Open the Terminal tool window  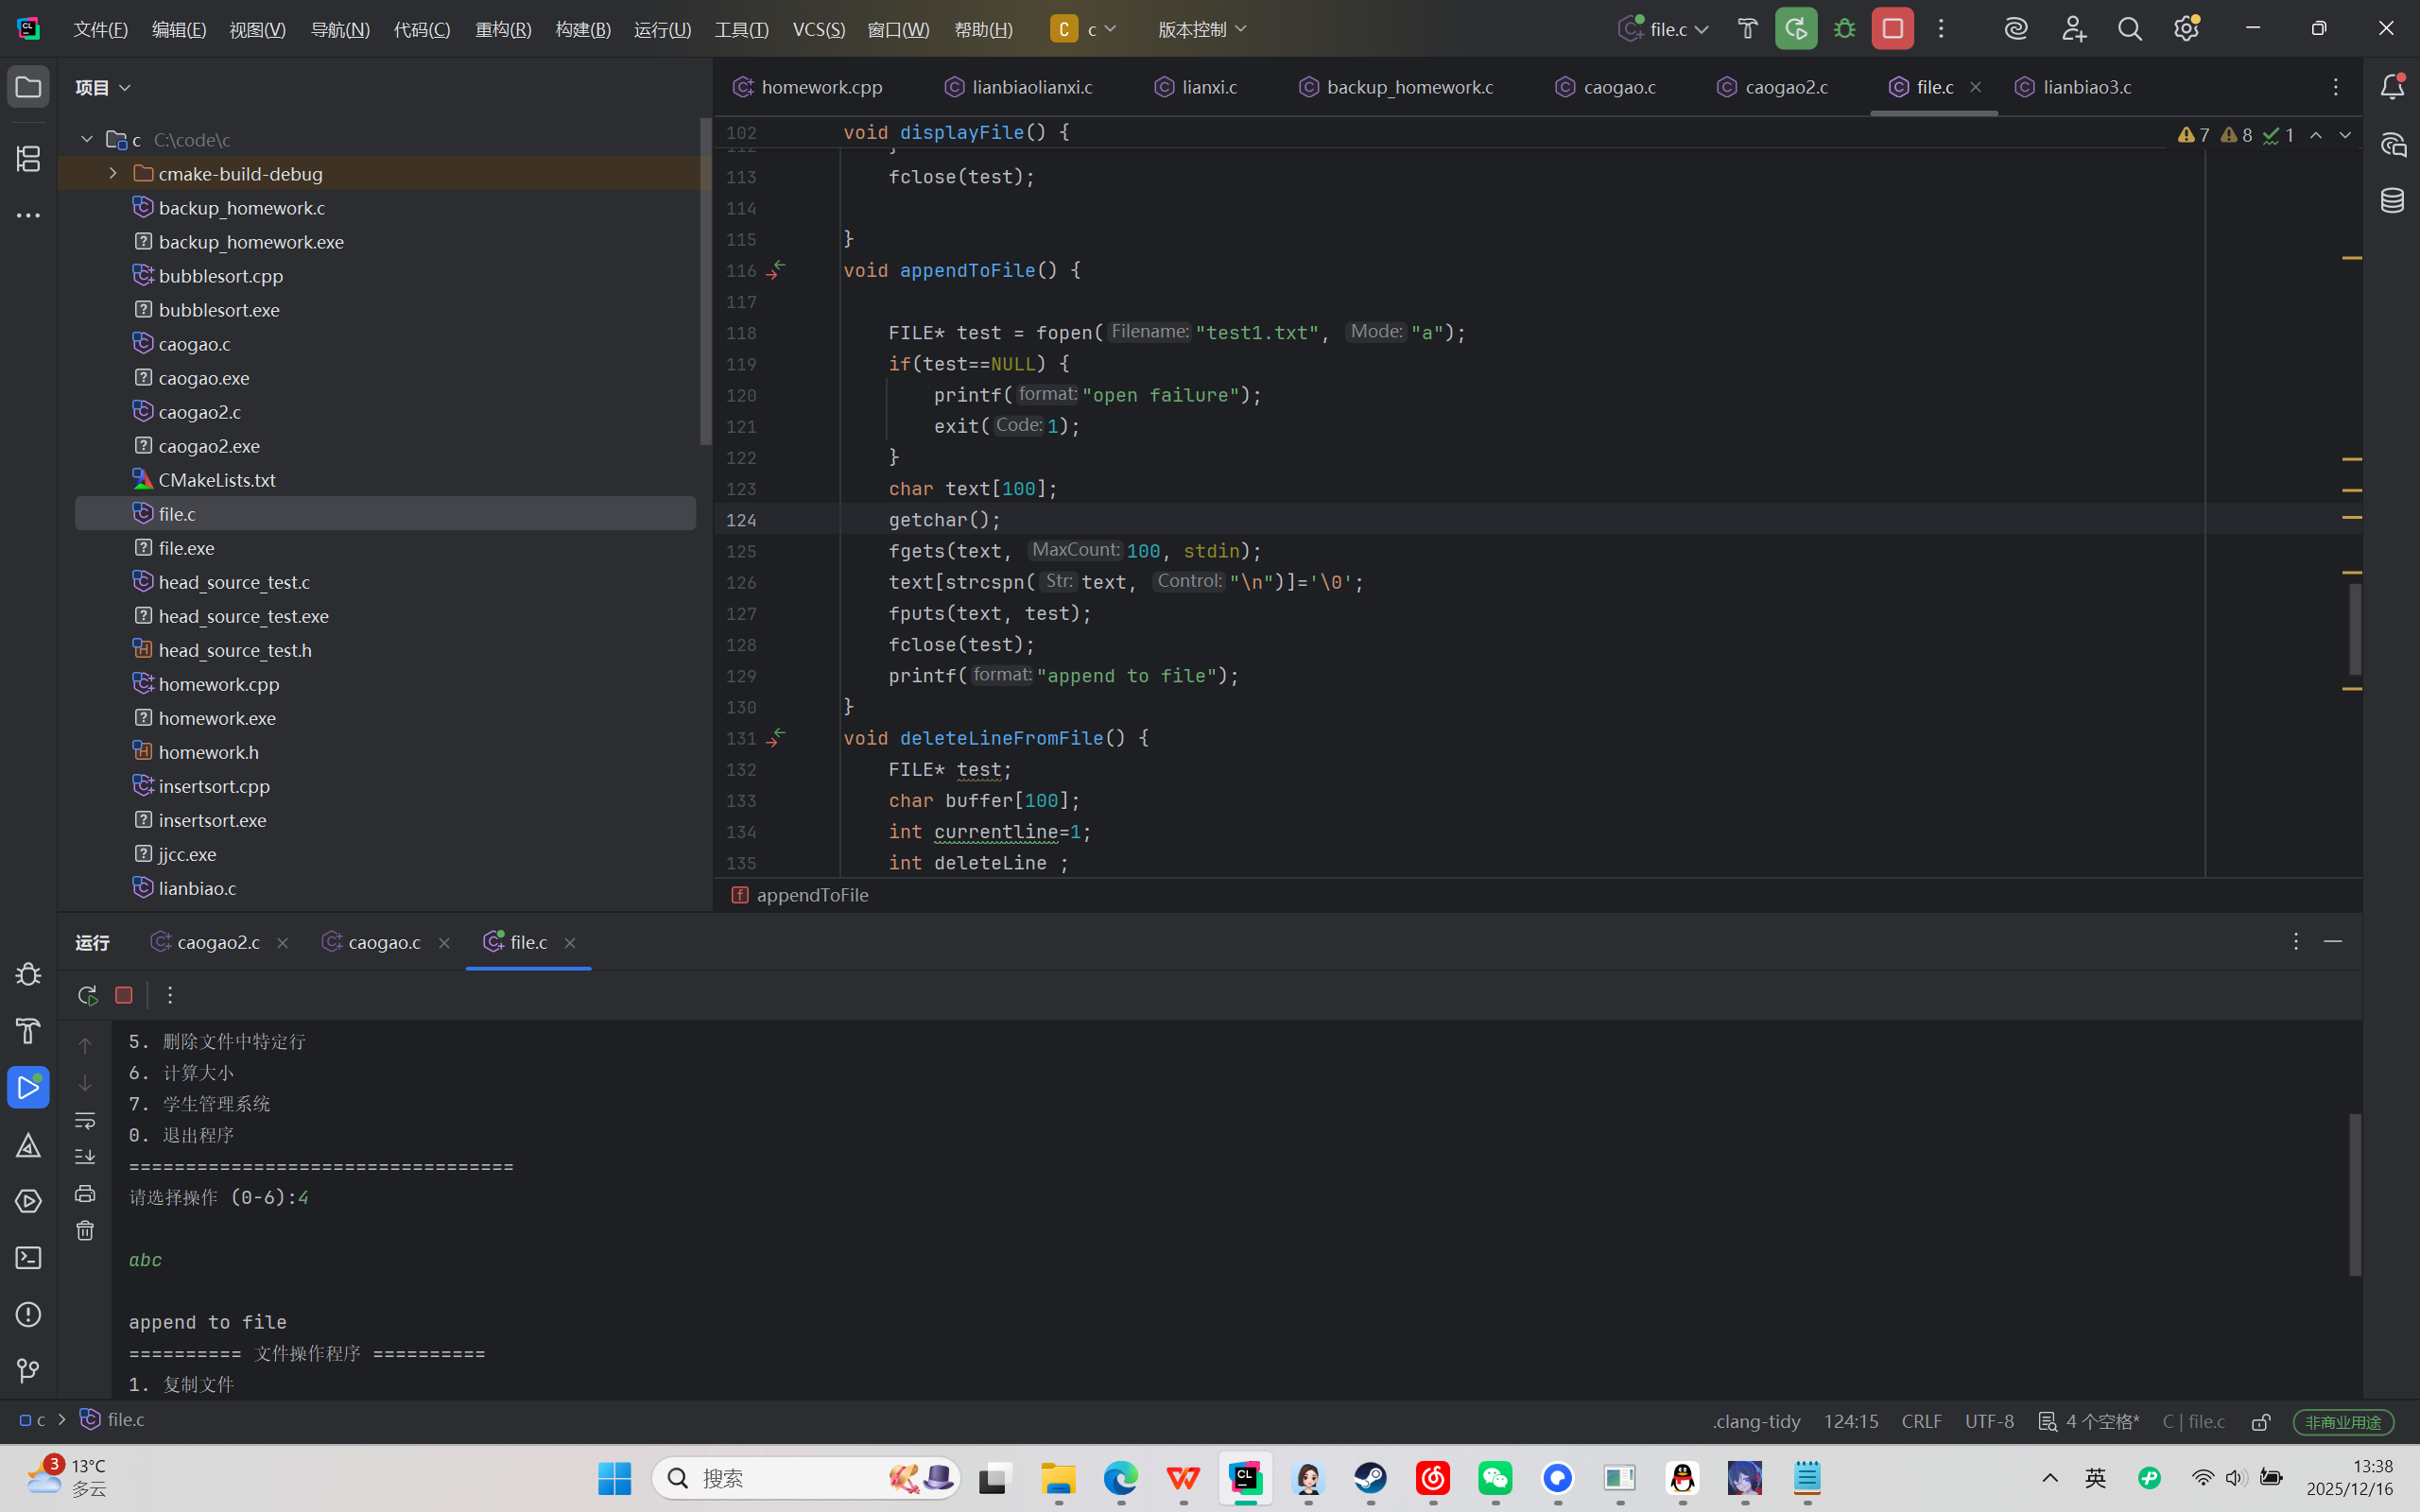(28, 1257)
